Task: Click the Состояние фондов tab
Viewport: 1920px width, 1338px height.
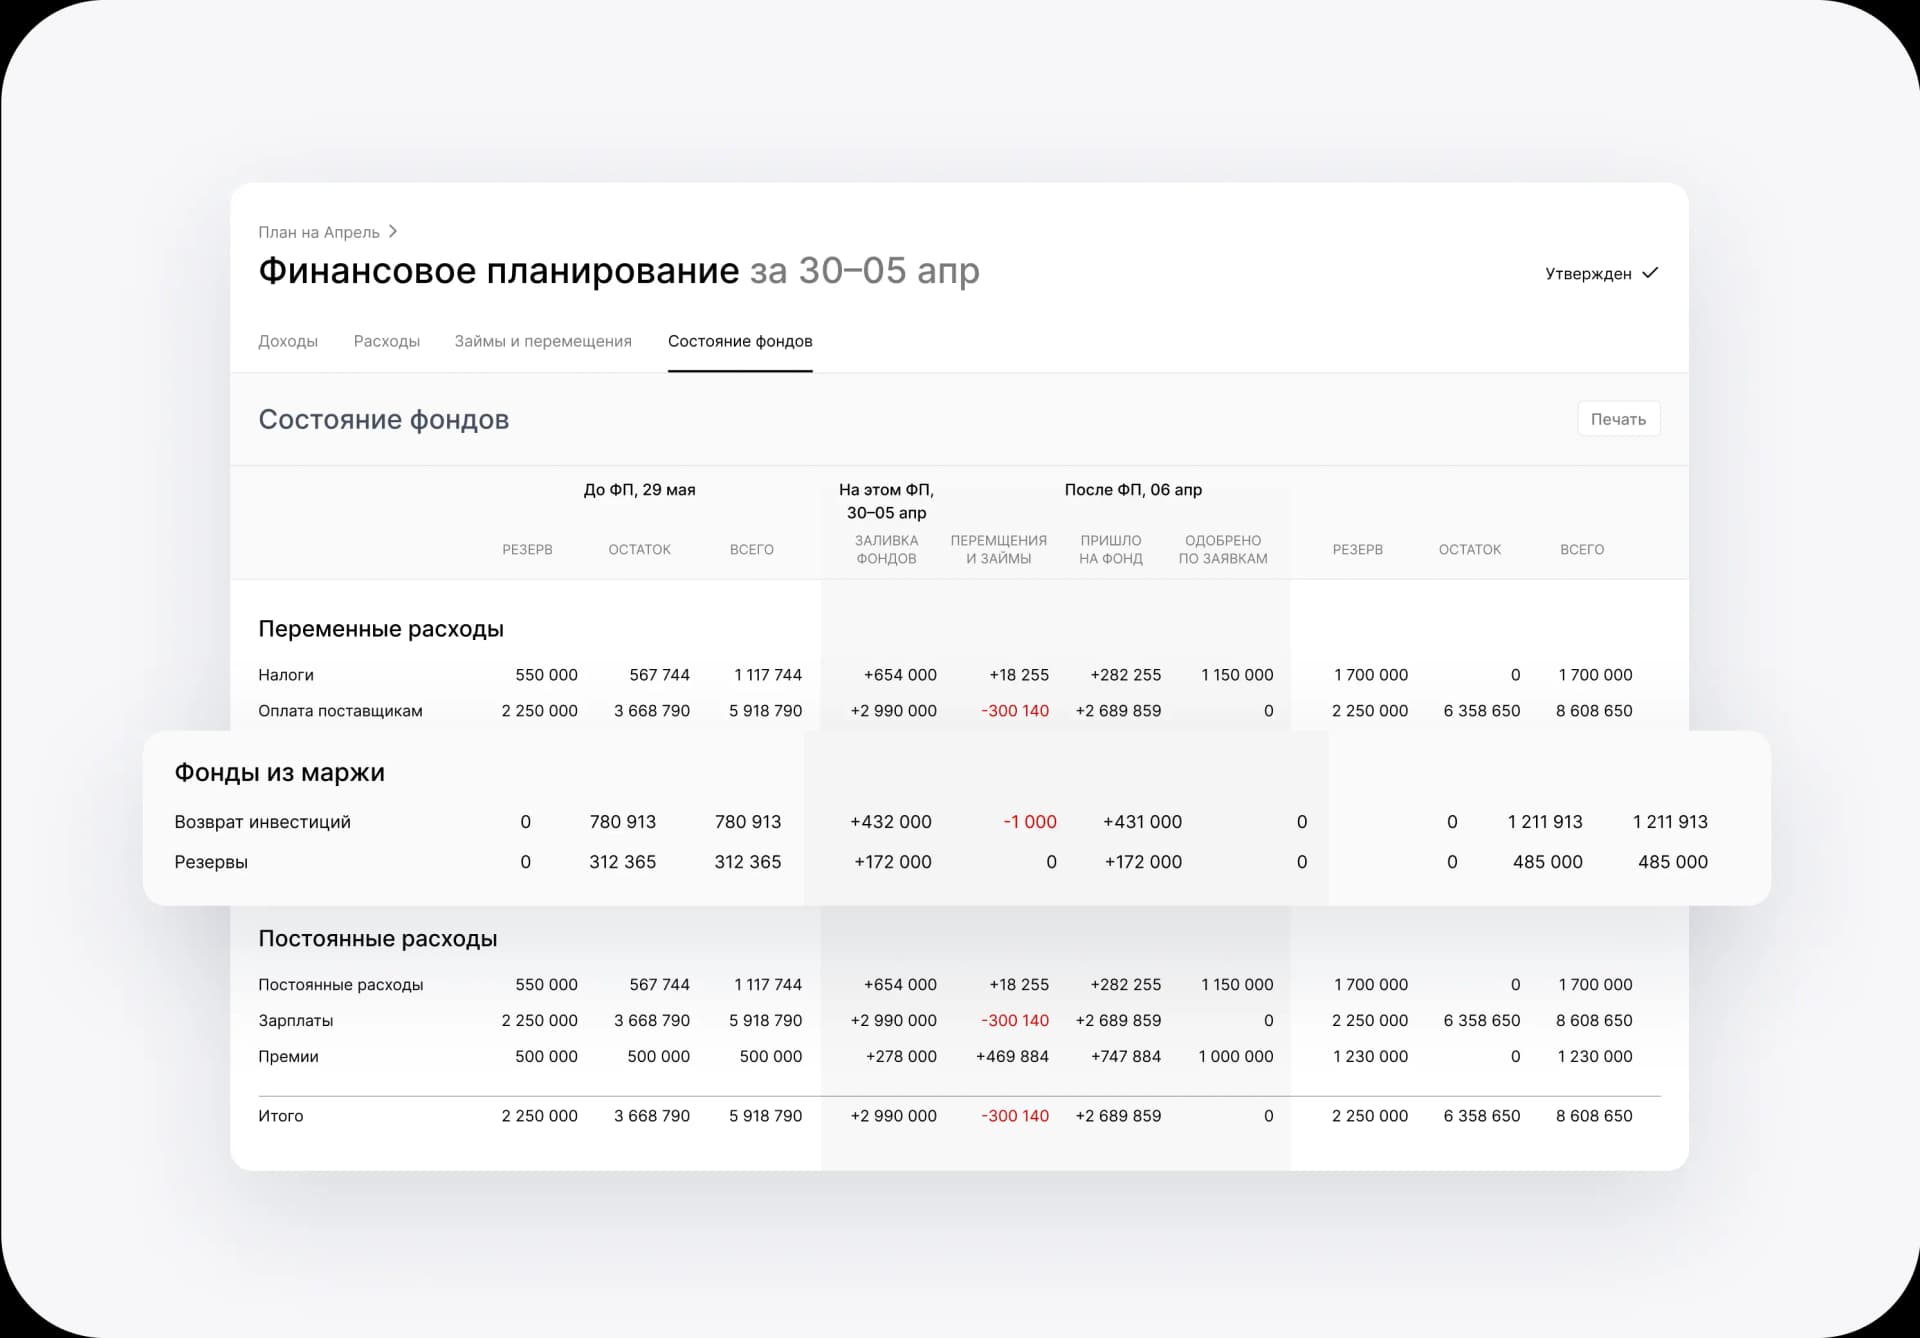Action: pos(740,341)
